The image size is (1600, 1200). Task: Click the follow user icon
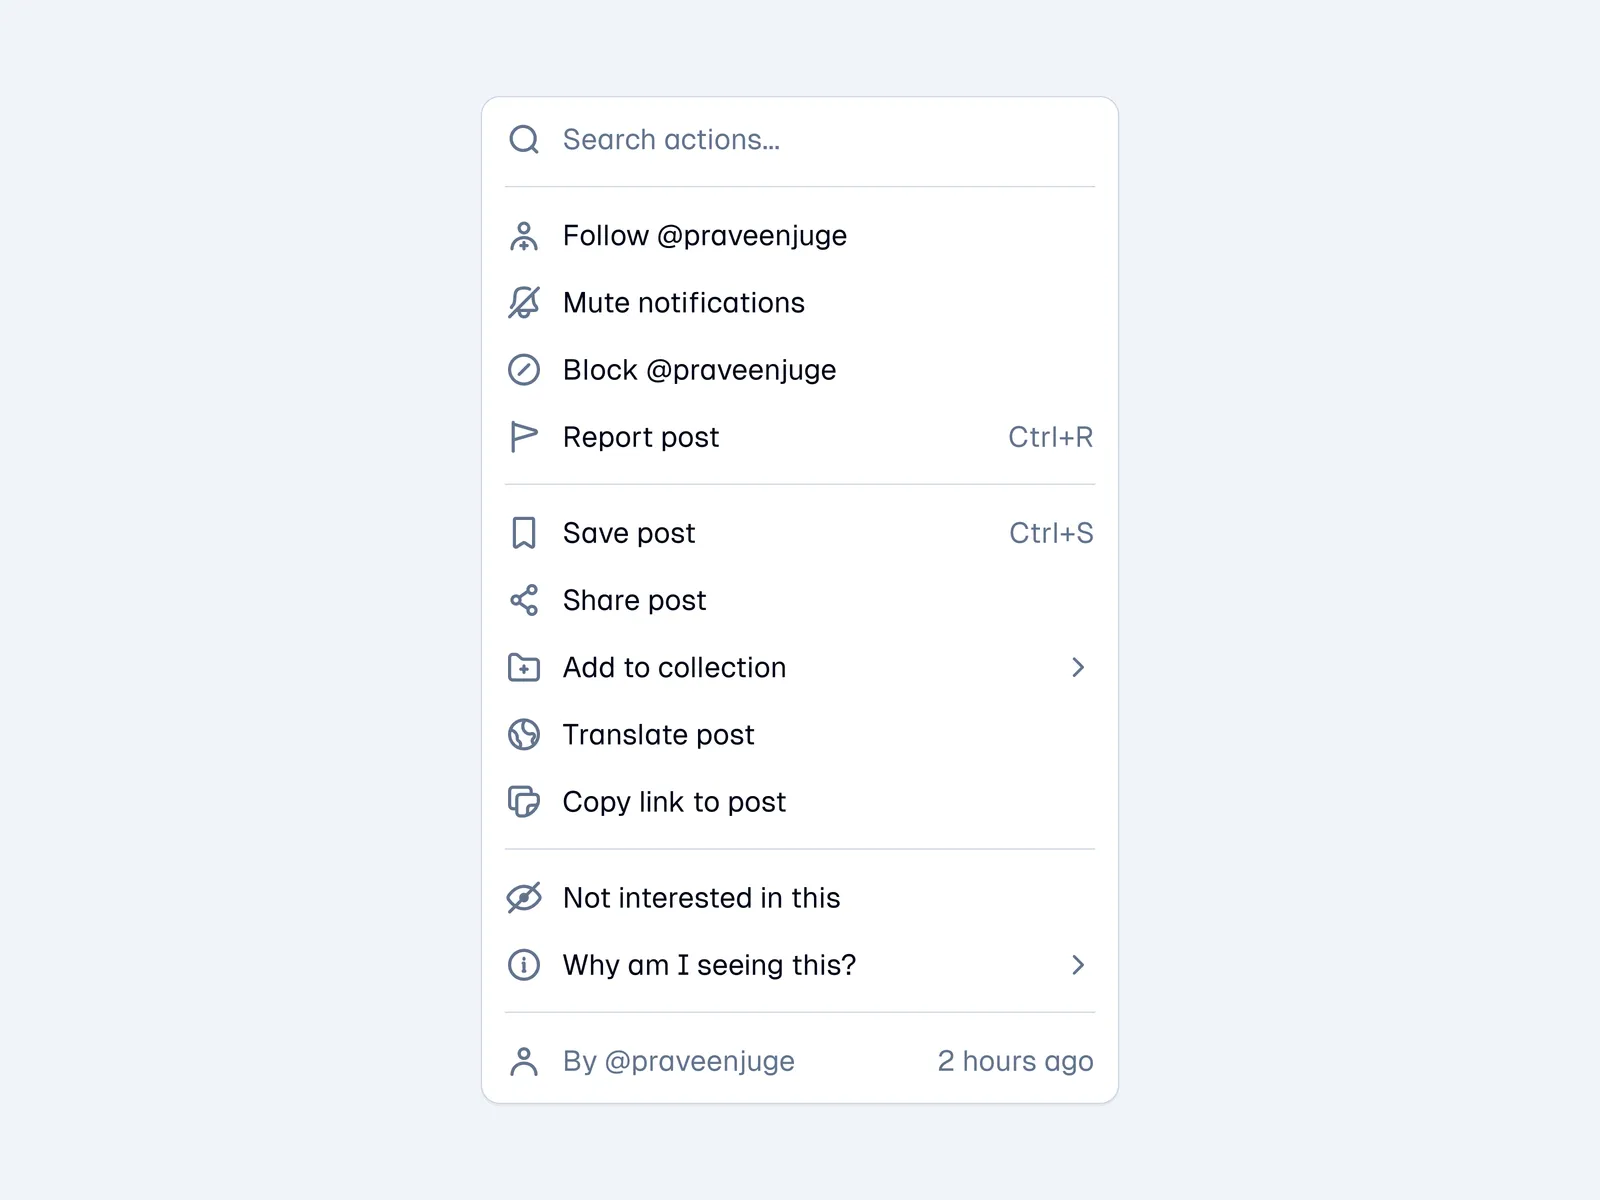[x=524, y=236]
